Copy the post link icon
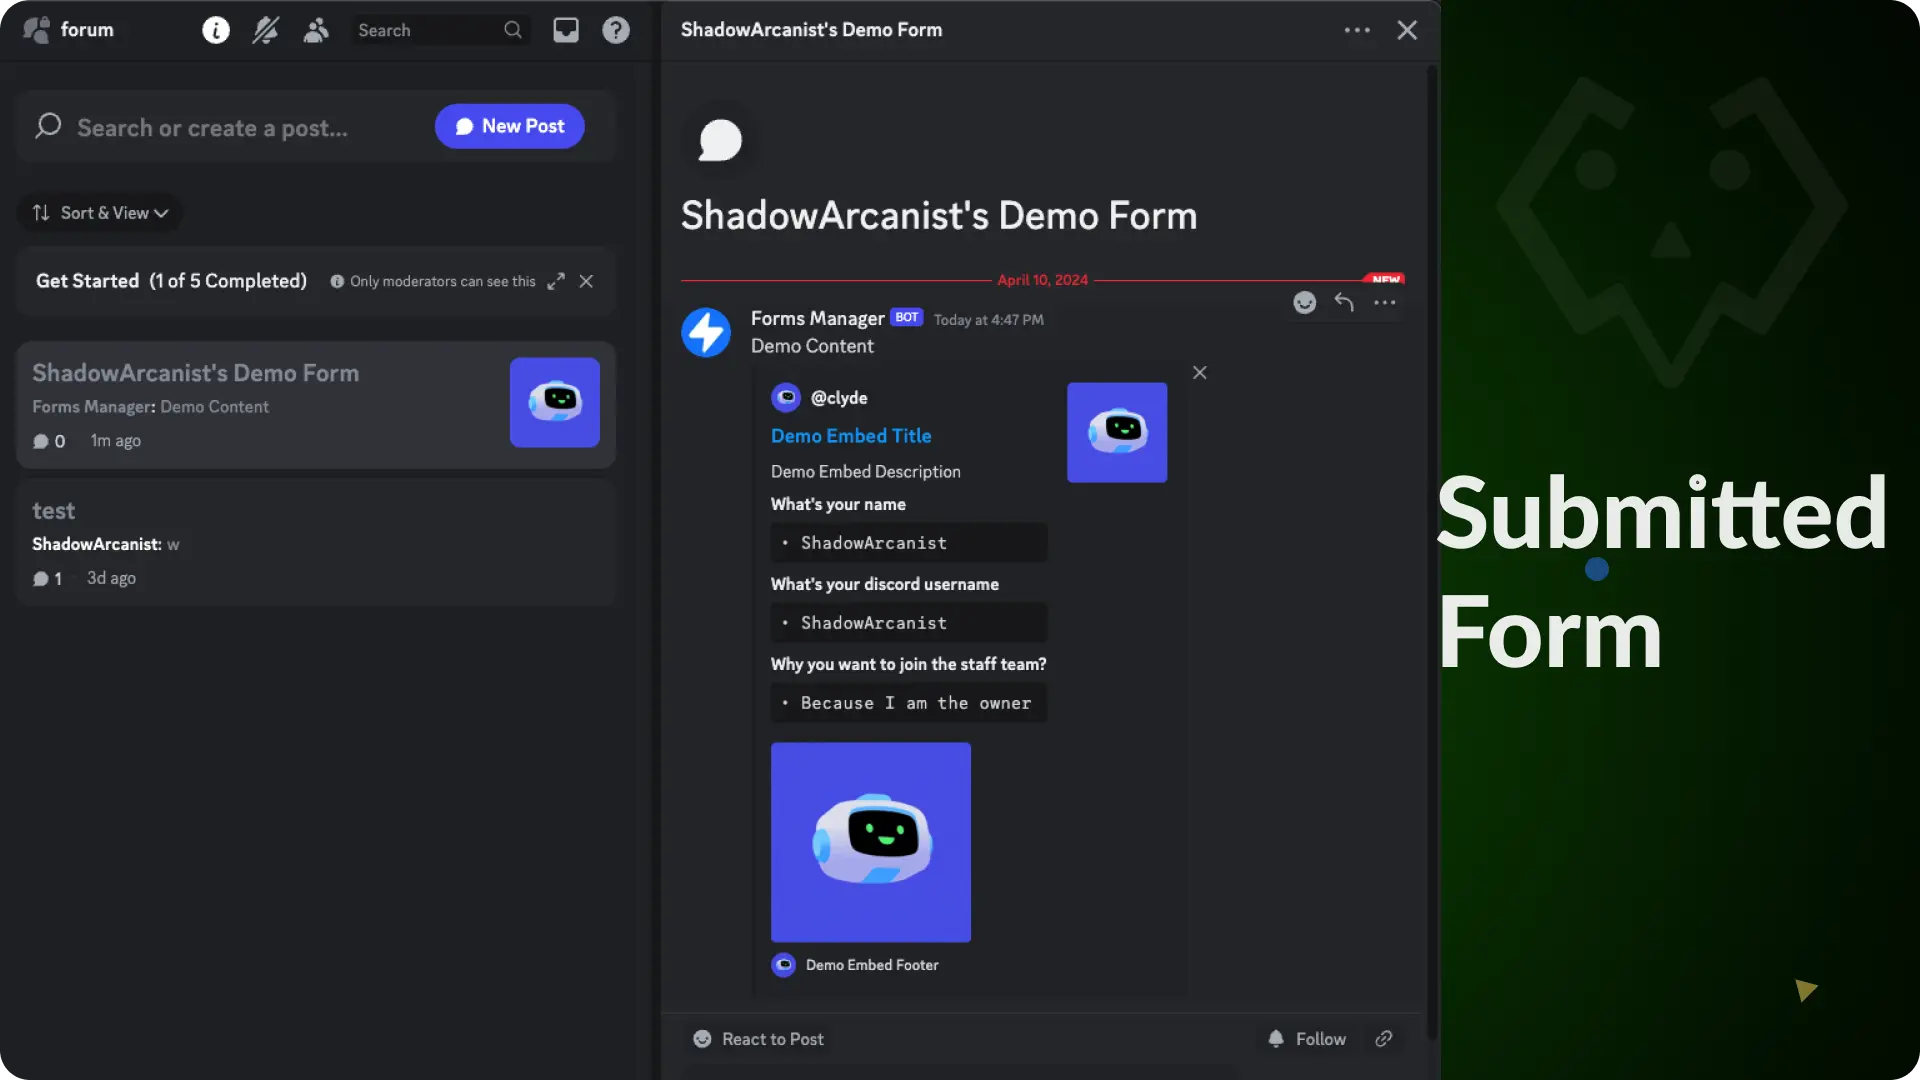This screenshot has height=1080, width=1920. pyautogui.click(x=1384, y=1039)
